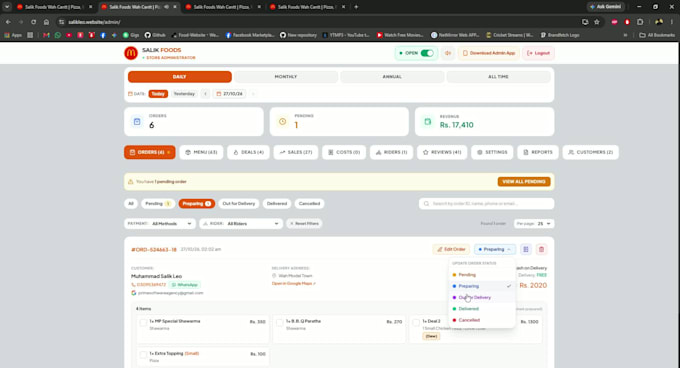Focus the order search field
680x368 pixels.
coord(486,203)
